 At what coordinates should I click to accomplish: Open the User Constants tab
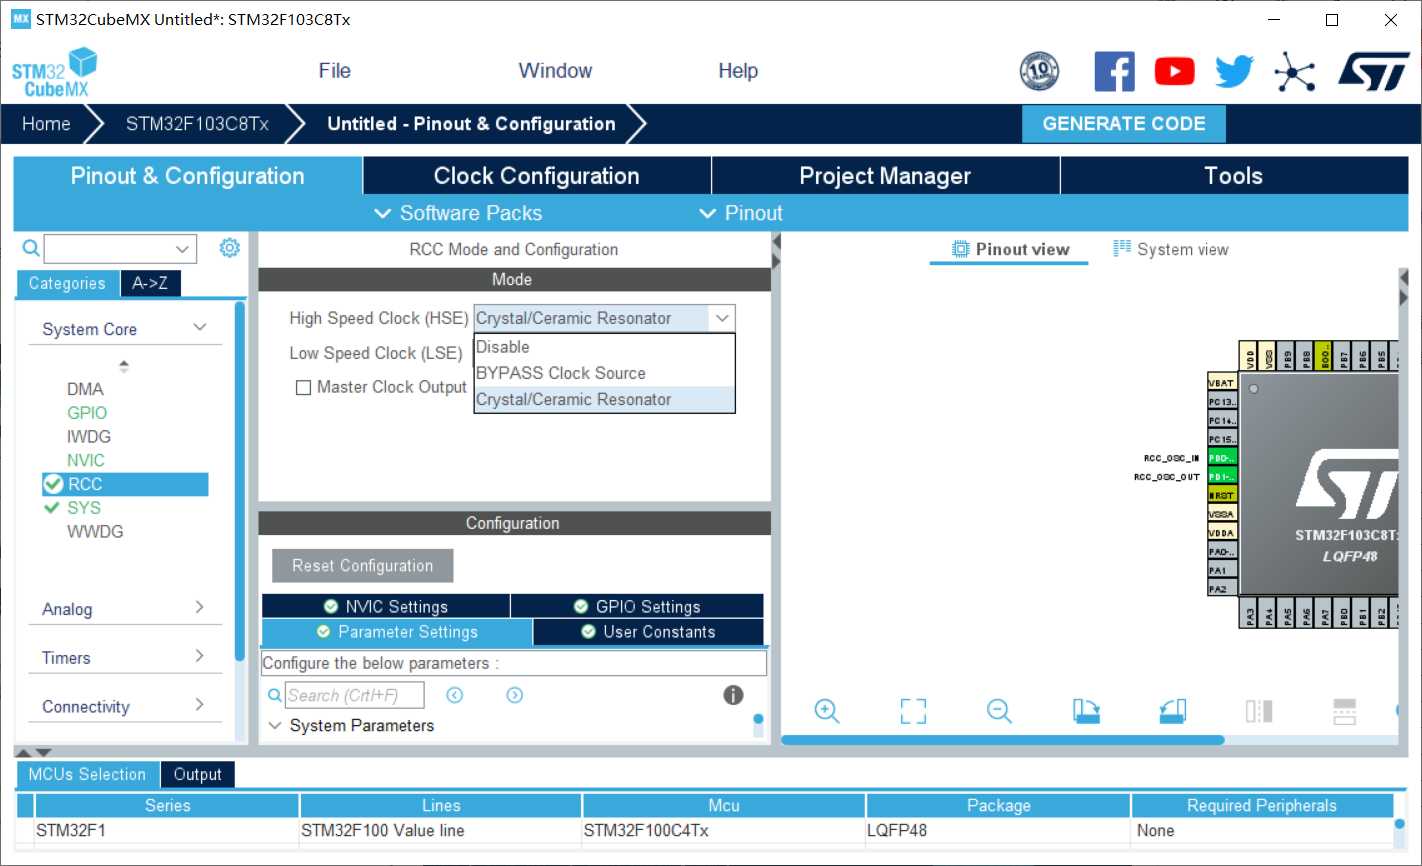tap(648, 632)
